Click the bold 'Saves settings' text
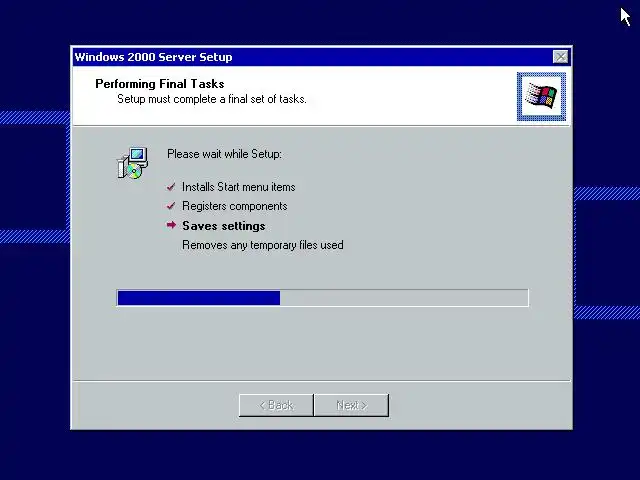 (x=224, y=226)
